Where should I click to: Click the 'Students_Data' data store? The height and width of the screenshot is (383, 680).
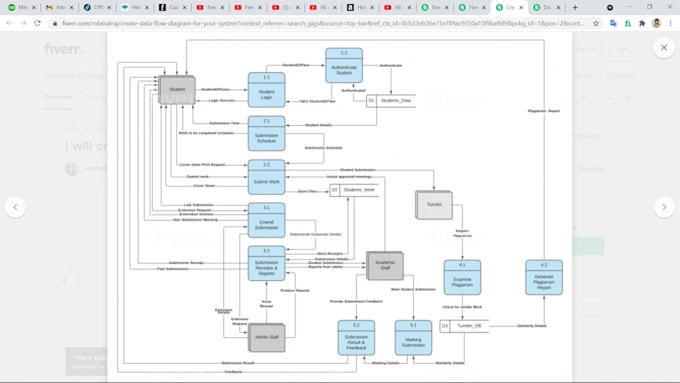391,101
